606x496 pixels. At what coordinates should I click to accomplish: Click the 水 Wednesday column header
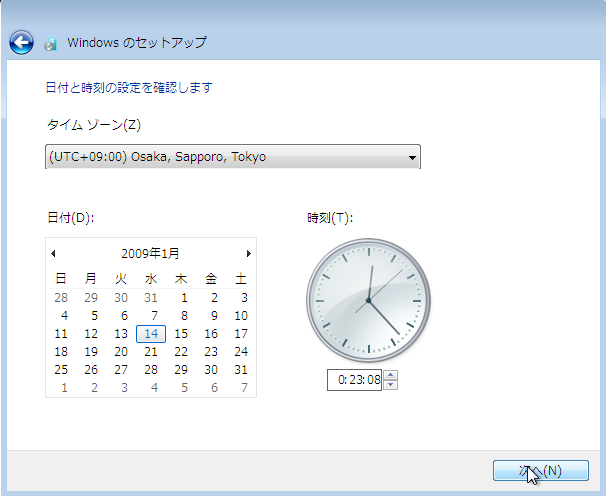click(151, 279)
